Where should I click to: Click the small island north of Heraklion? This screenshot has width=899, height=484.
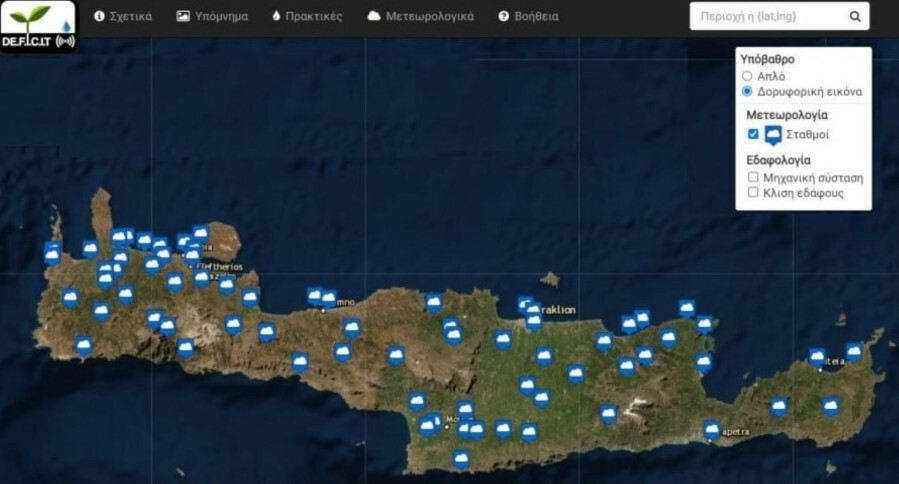548,279
